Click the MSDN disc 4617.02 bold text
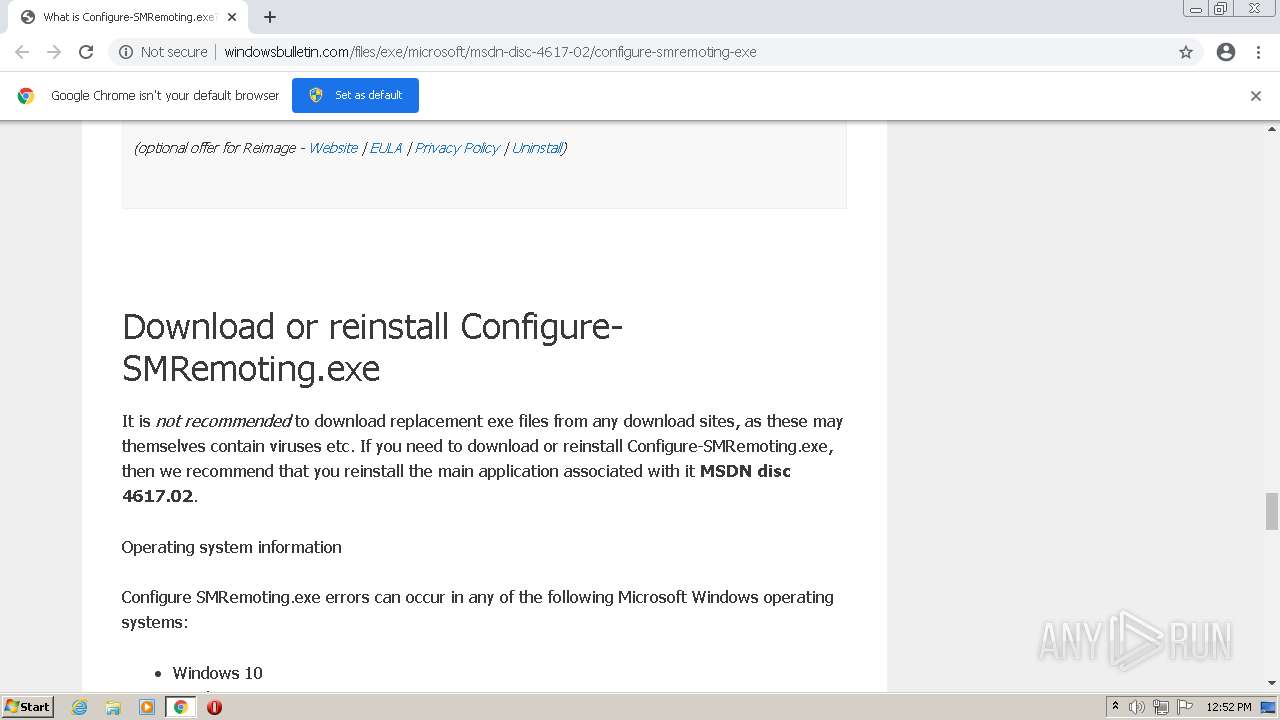 pos(456,483)
